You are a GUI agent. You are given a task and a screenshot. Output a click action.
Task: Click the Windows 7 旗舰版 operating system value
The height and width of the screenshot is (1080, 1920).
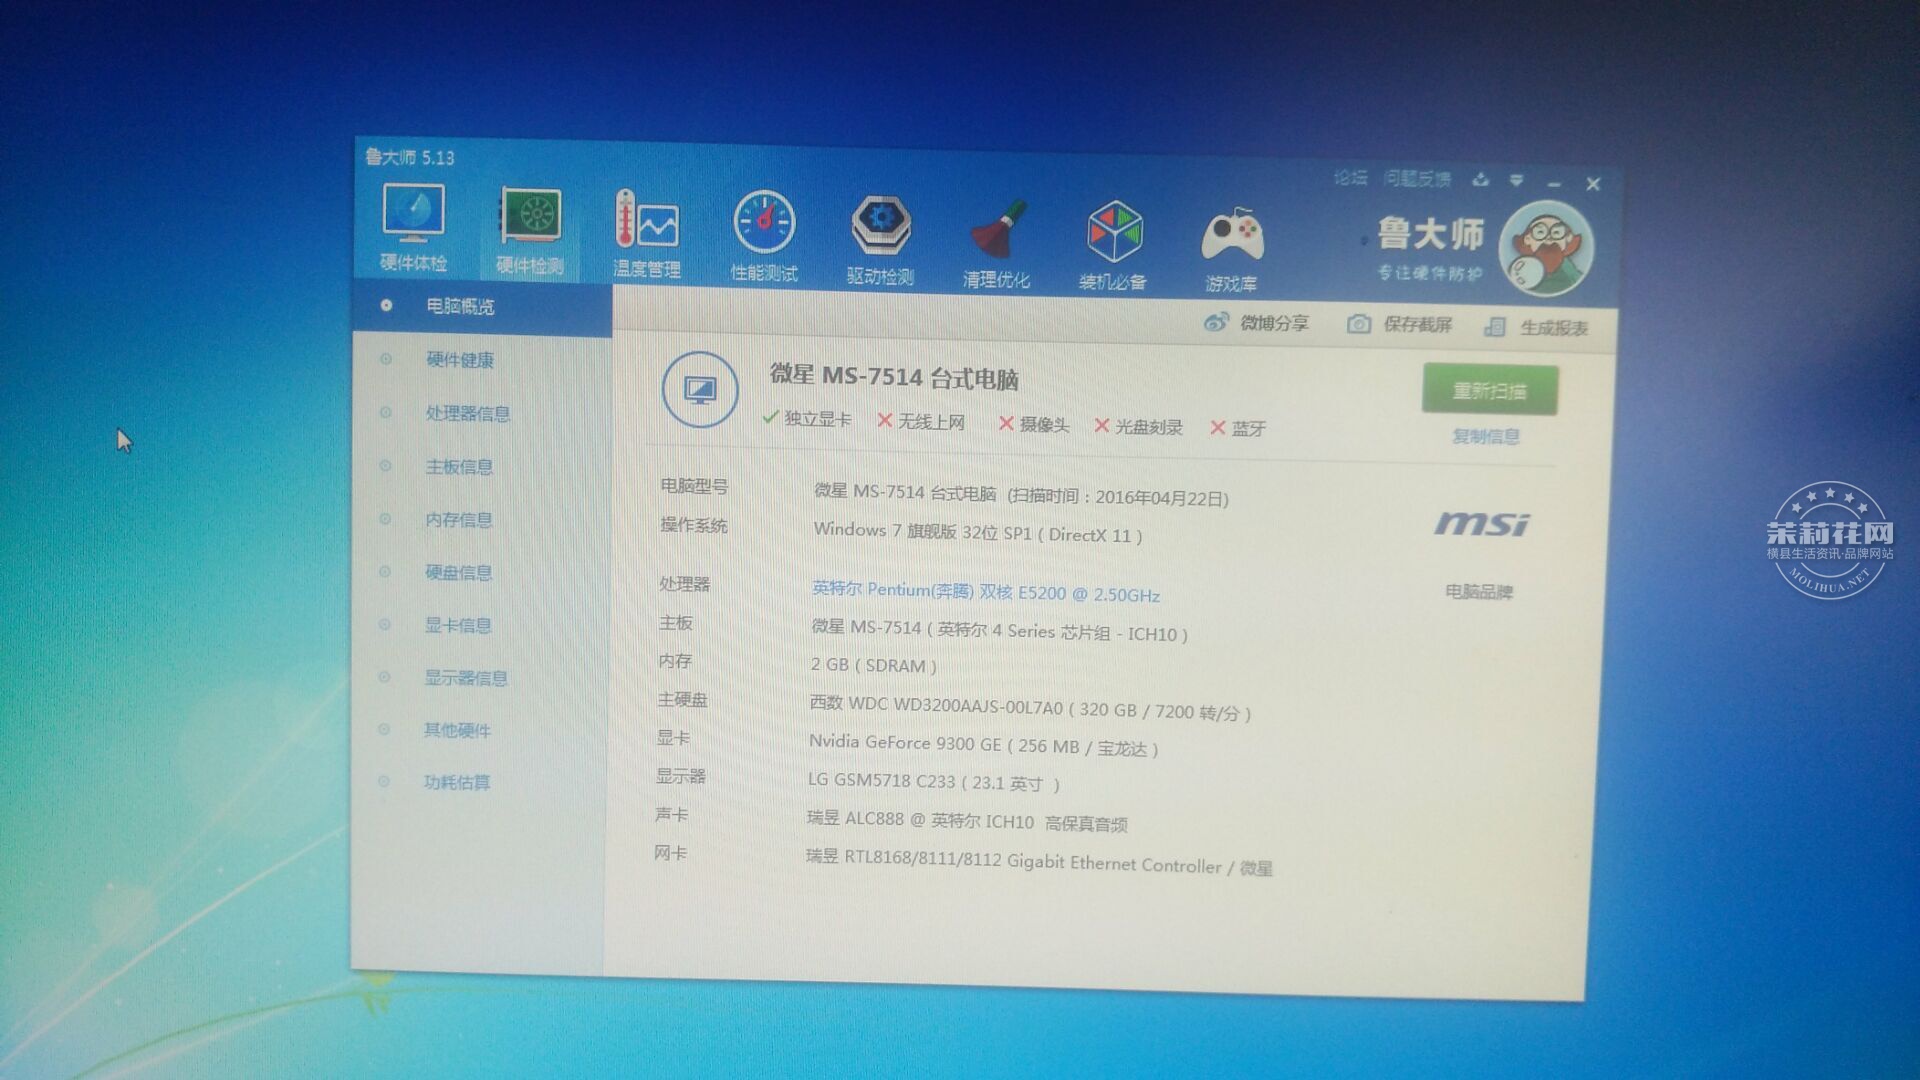pos(978,532)
